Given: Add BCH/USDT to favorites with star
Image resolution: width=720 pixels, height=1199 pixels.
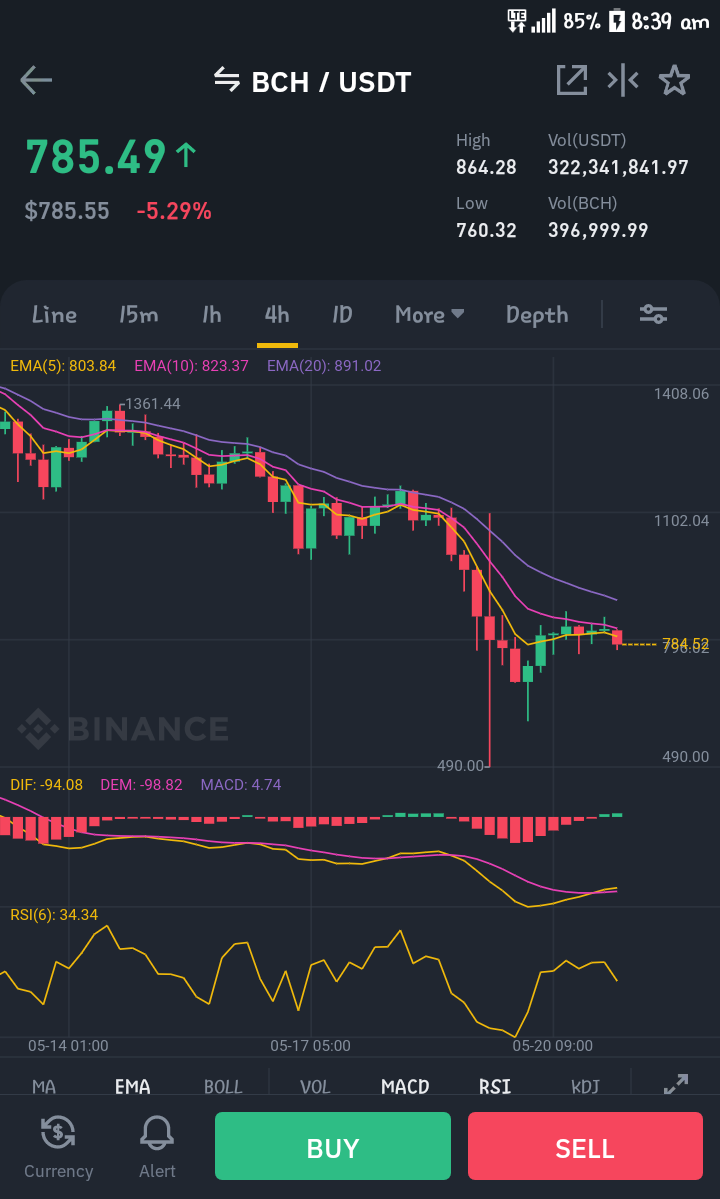Looking at the screenshot, I should pos(674,80).
